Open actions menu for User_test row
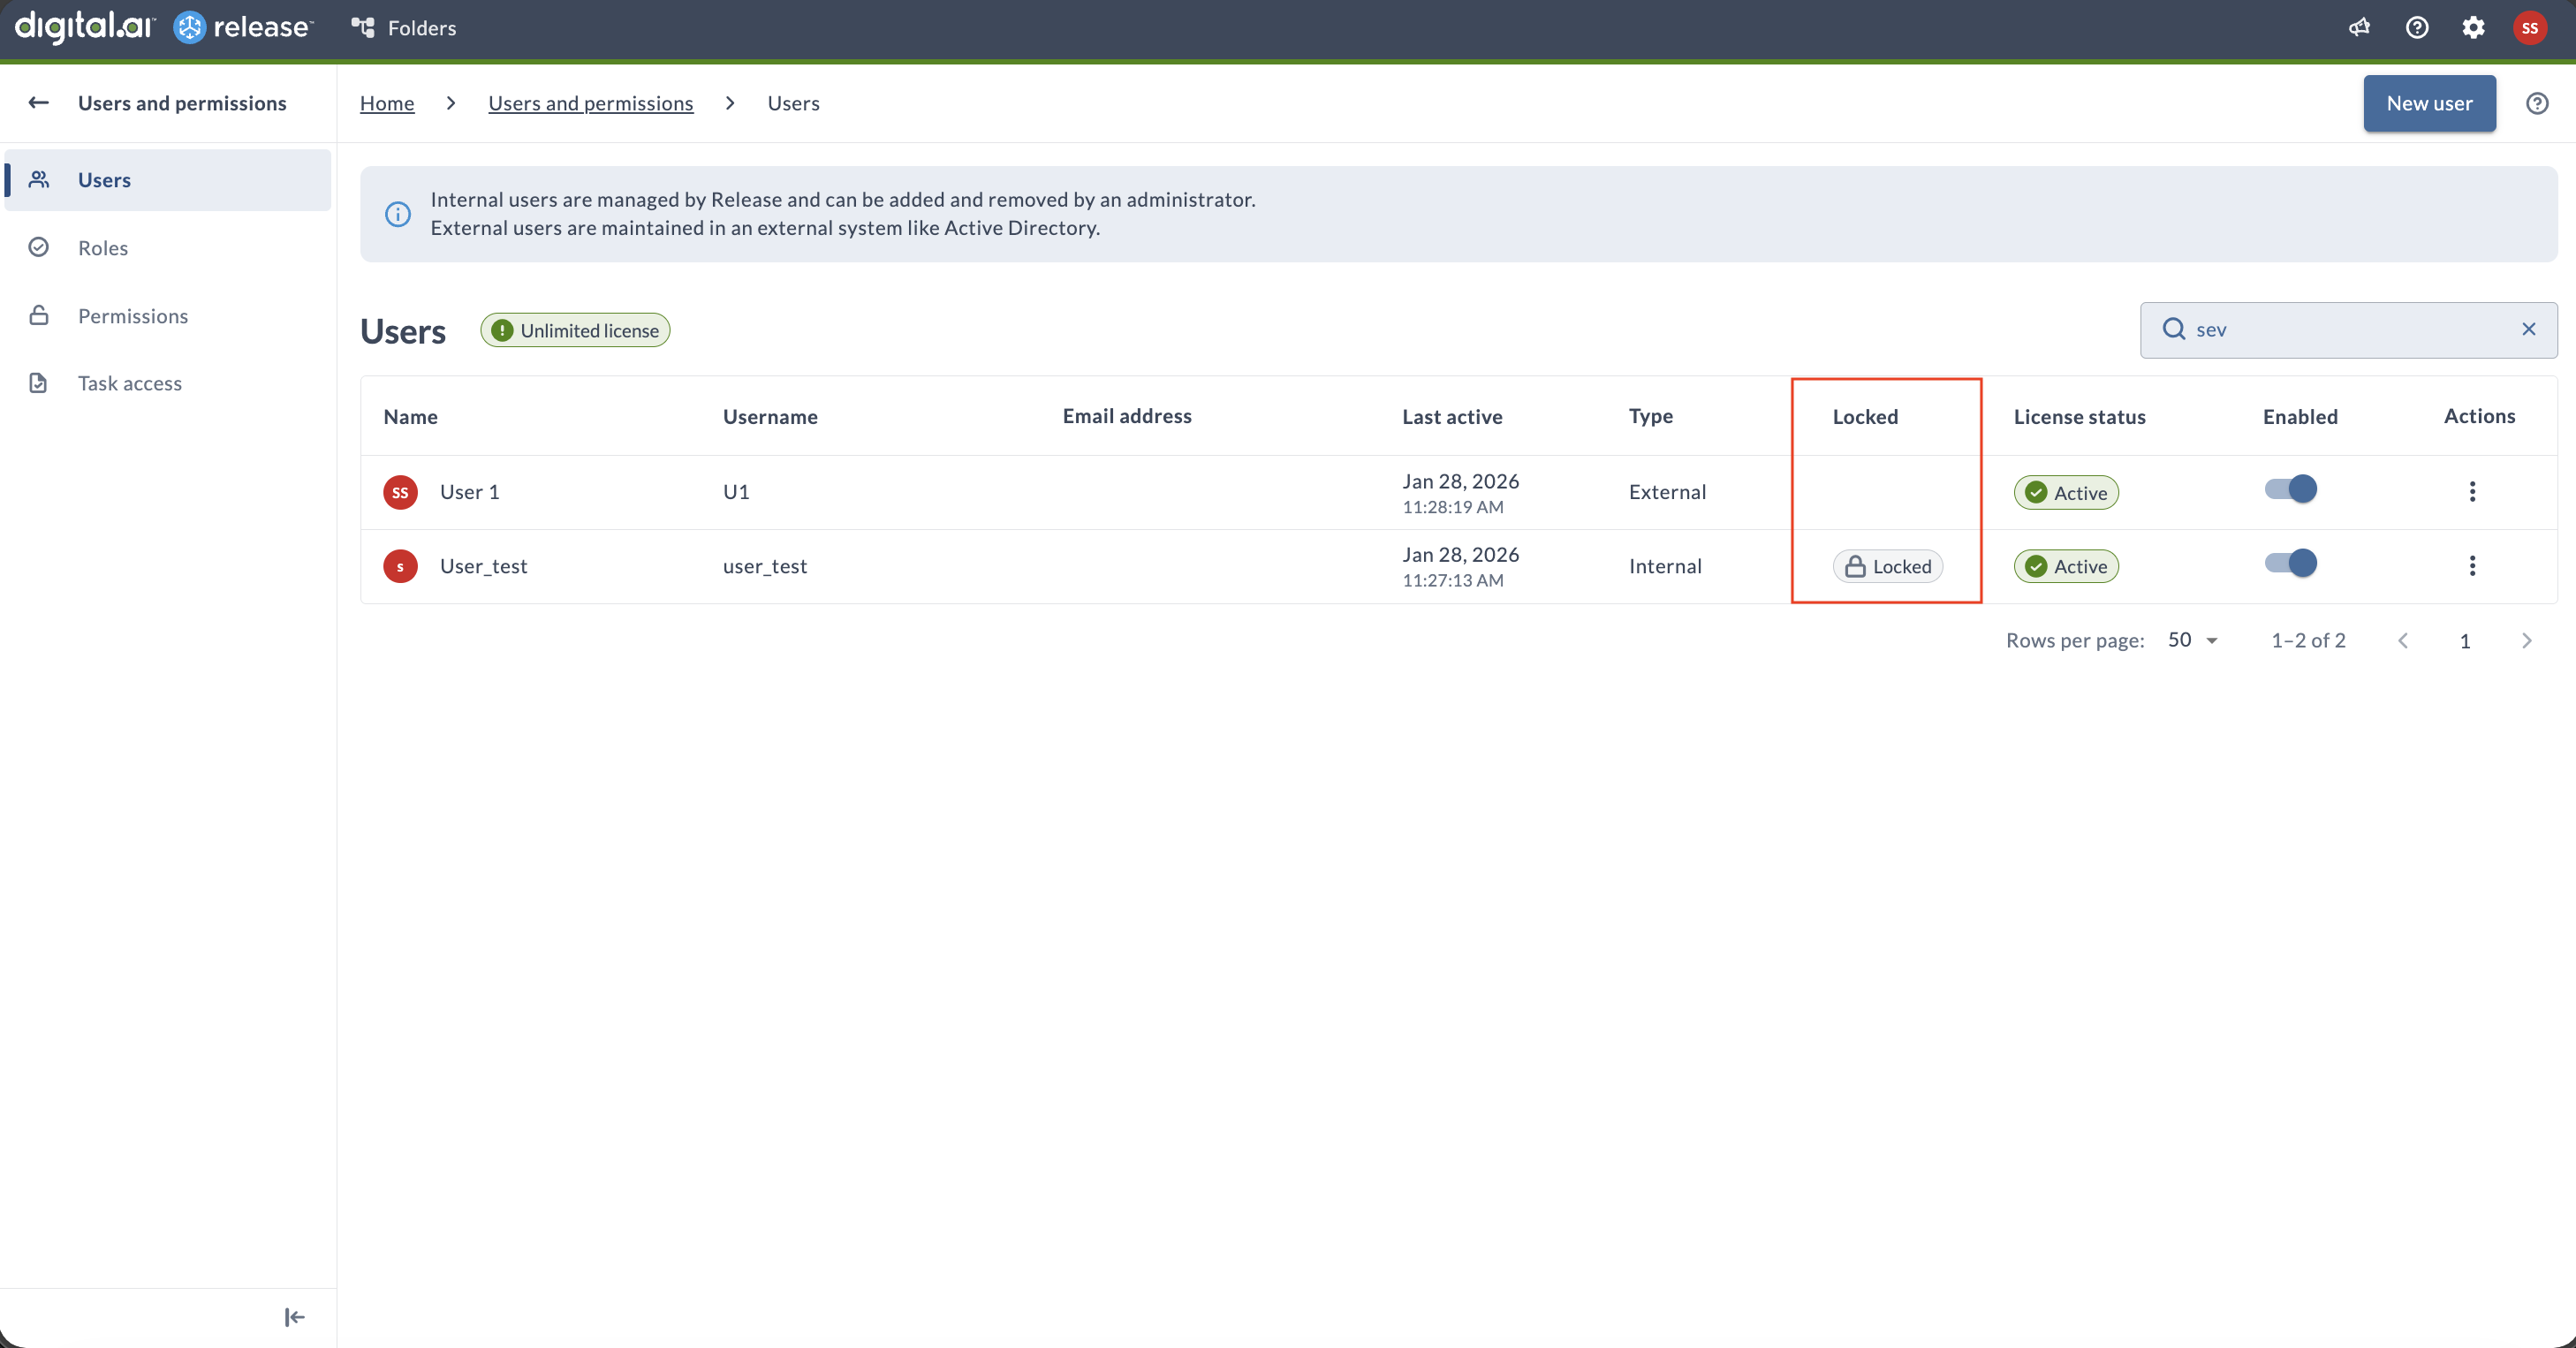 (2472, 565)
